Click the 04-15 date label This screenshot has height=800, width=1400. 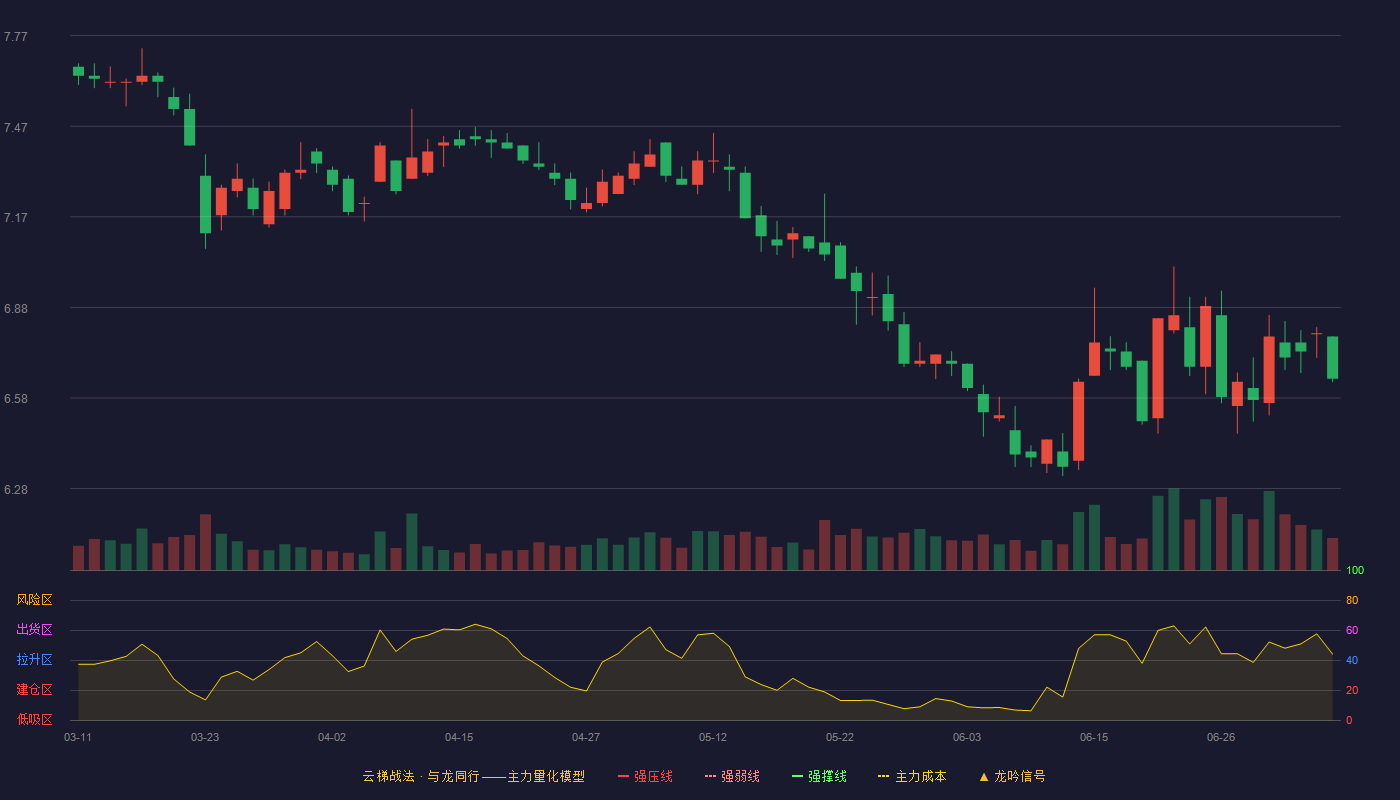(x=459, y=737)
